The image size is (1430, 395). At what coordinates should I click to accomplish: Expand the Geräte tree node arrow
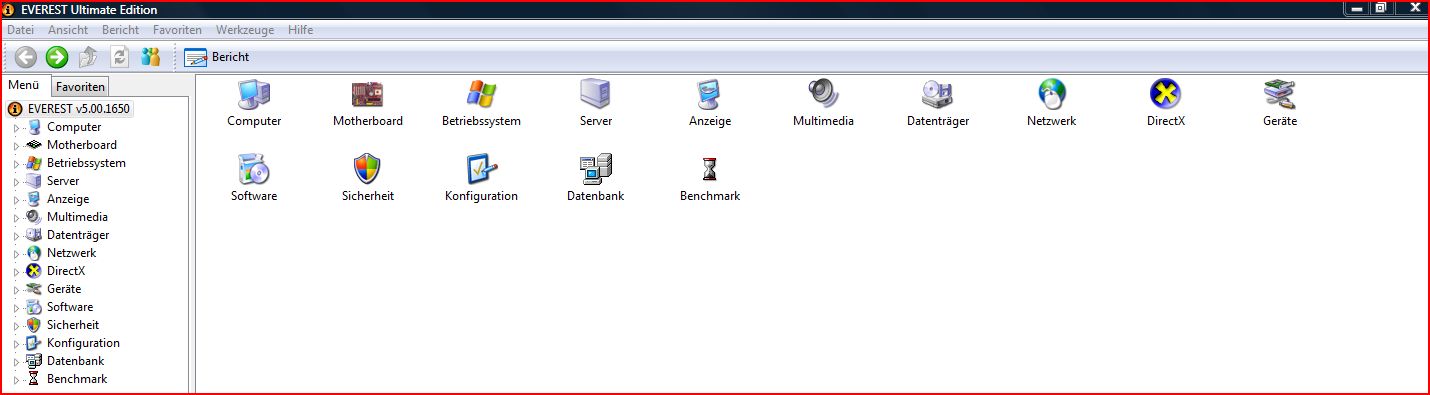pos(16,290)
